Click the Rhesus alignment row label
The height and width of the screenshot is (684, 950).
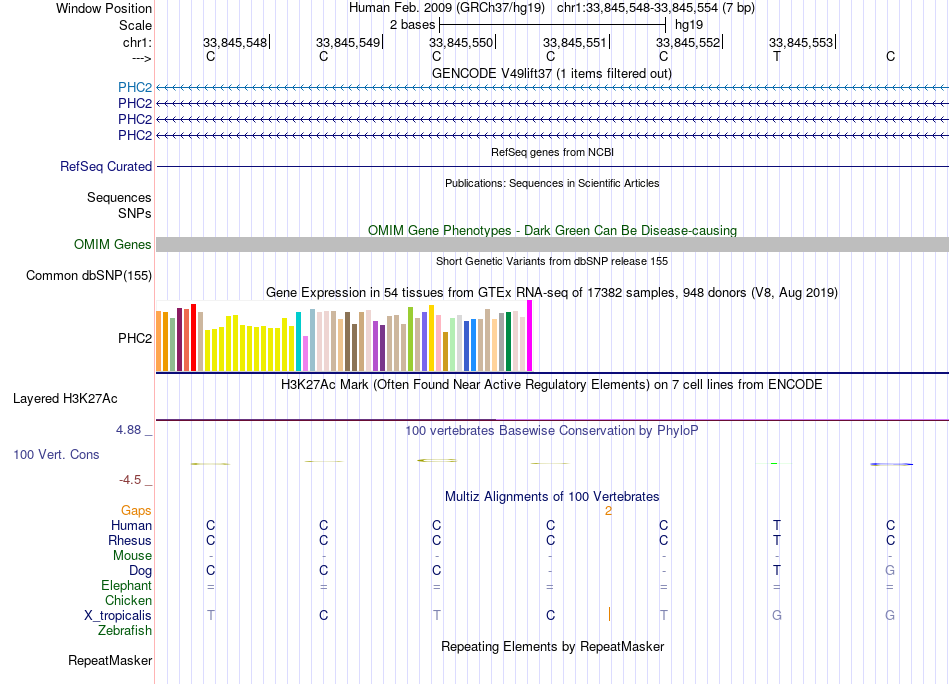tap(130, 540)
